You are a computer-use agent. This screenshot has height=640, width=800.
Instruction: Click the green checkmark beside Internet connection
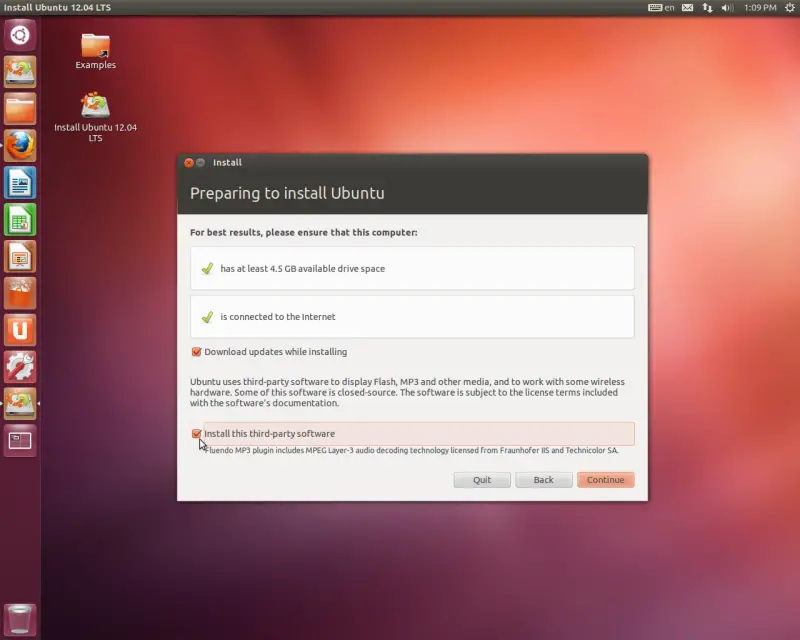pyautogui.click(x=207, y=317)
